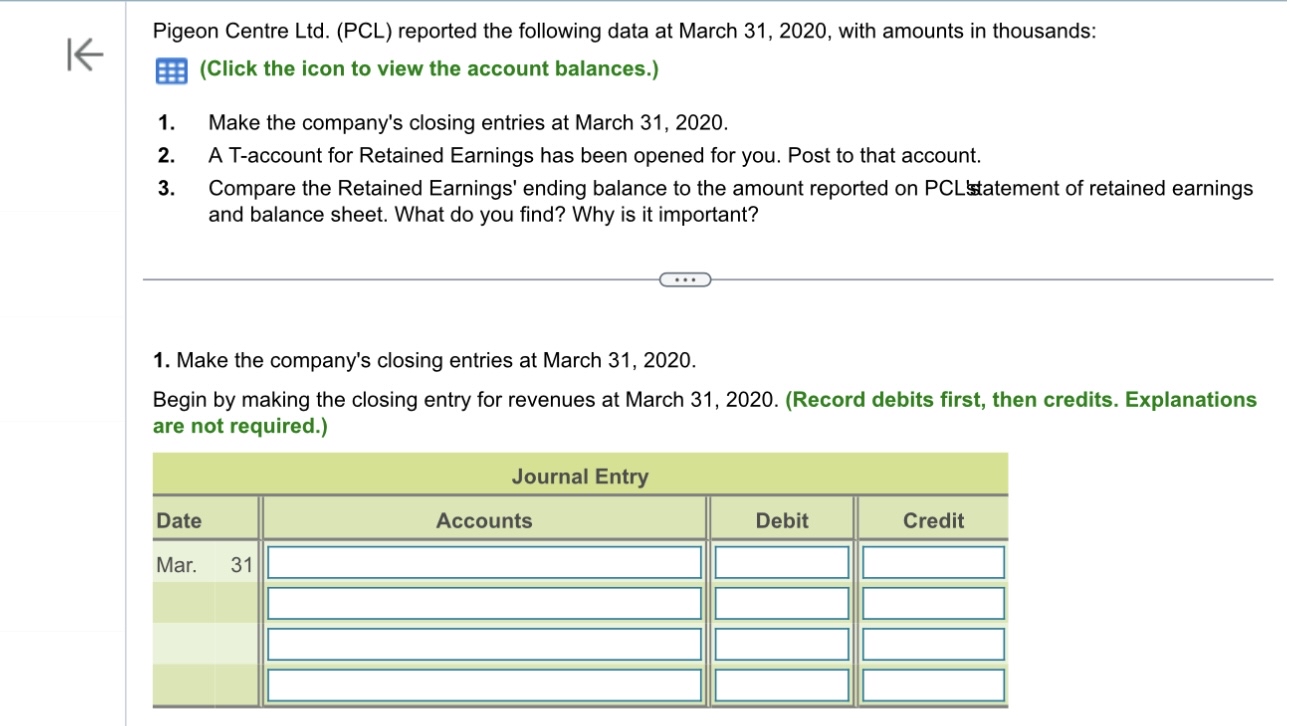
Task: Select the return-to-previous-screen arrow icon
Action: (83, 57)
